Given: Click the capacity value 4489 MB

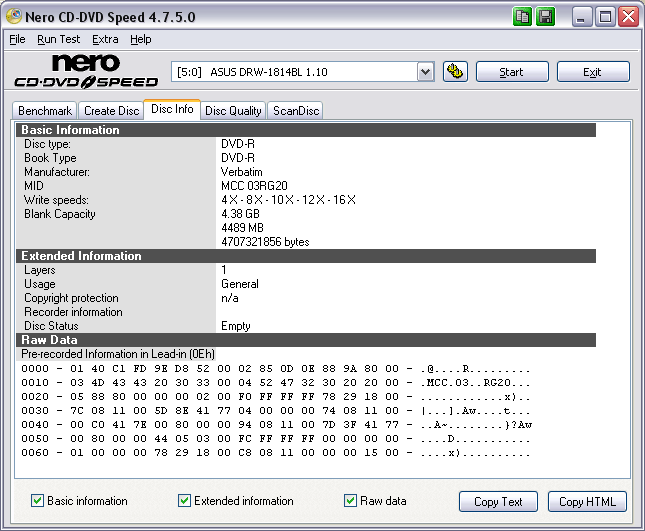Looking at the screenshot, I should (x=242, y=228).
